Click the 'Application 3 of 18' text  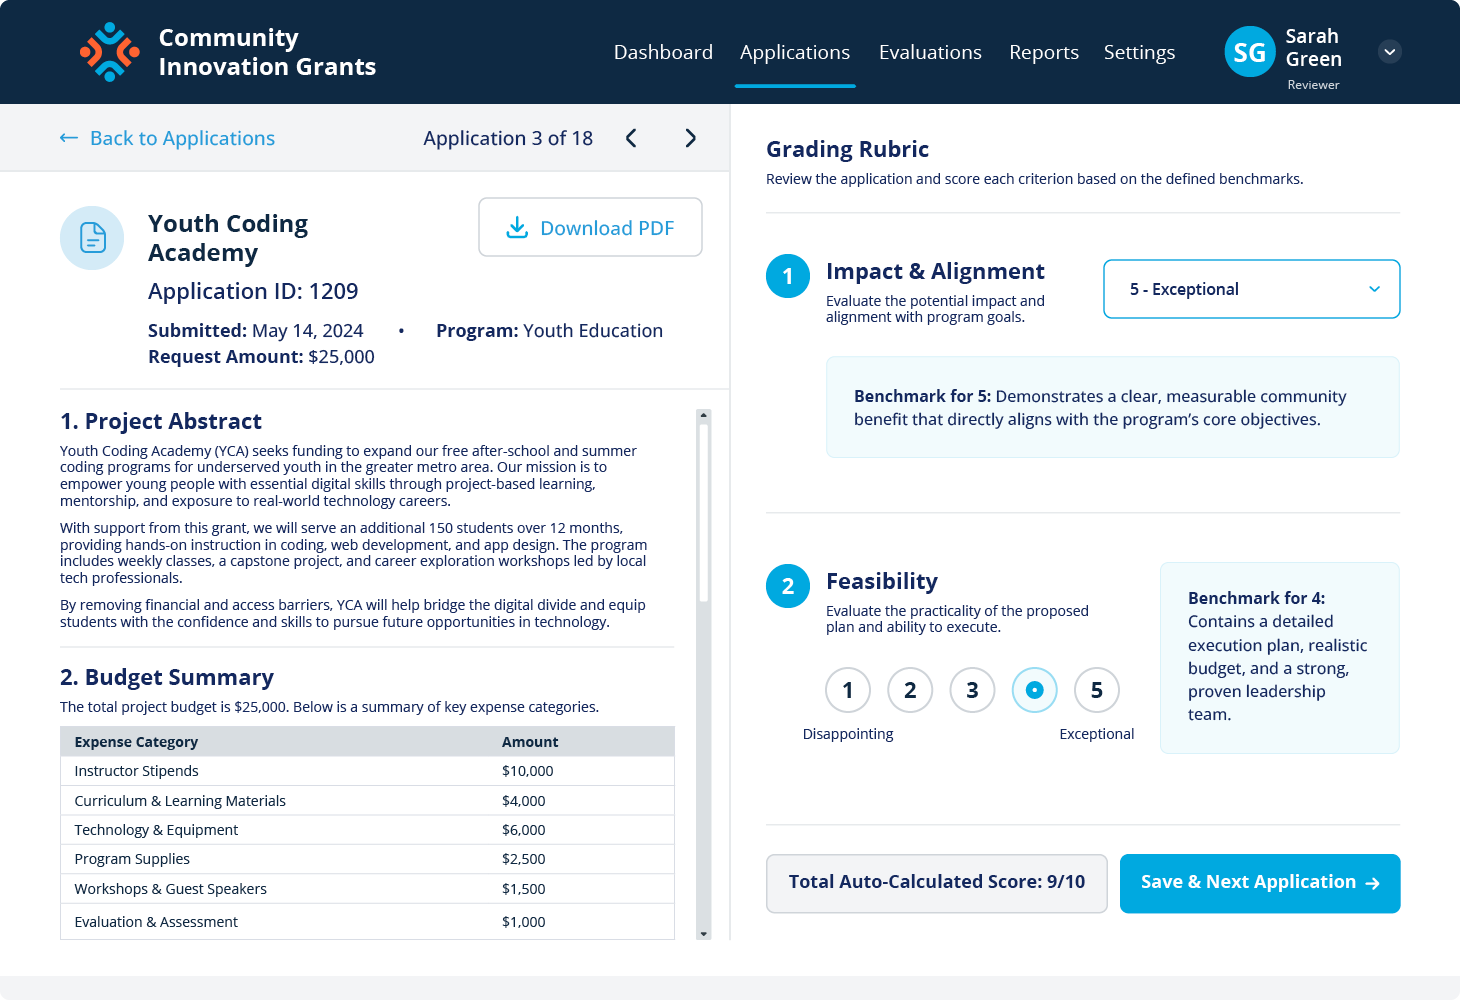click(x=508, y=138)
